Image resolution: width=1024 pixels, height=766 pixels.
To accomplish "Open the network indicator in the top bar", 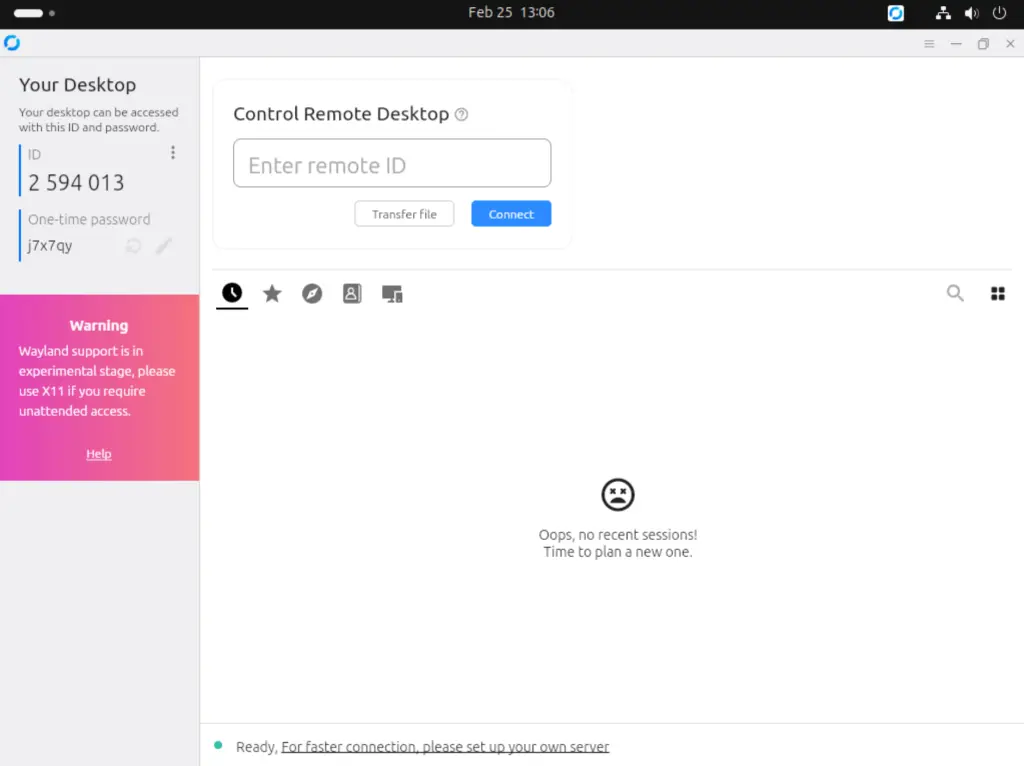I will click(943, 13).
